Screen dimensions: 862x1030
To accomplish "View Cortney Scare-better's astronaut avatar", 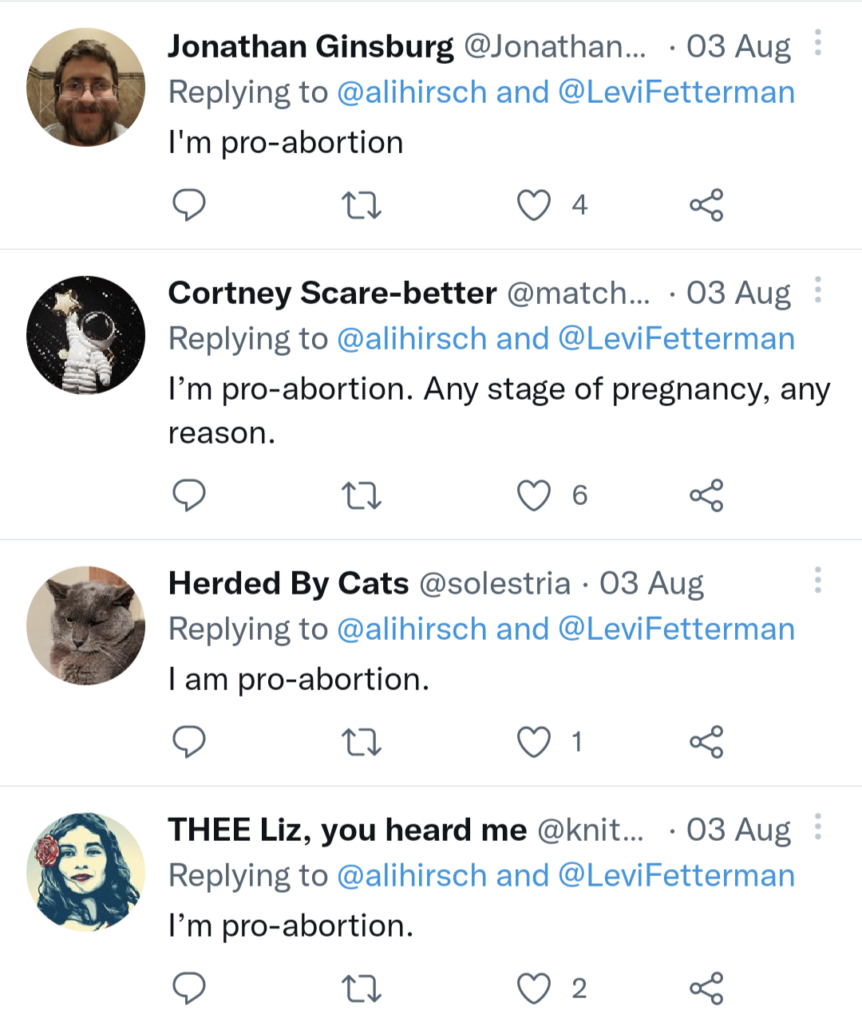I will (85, 335).
